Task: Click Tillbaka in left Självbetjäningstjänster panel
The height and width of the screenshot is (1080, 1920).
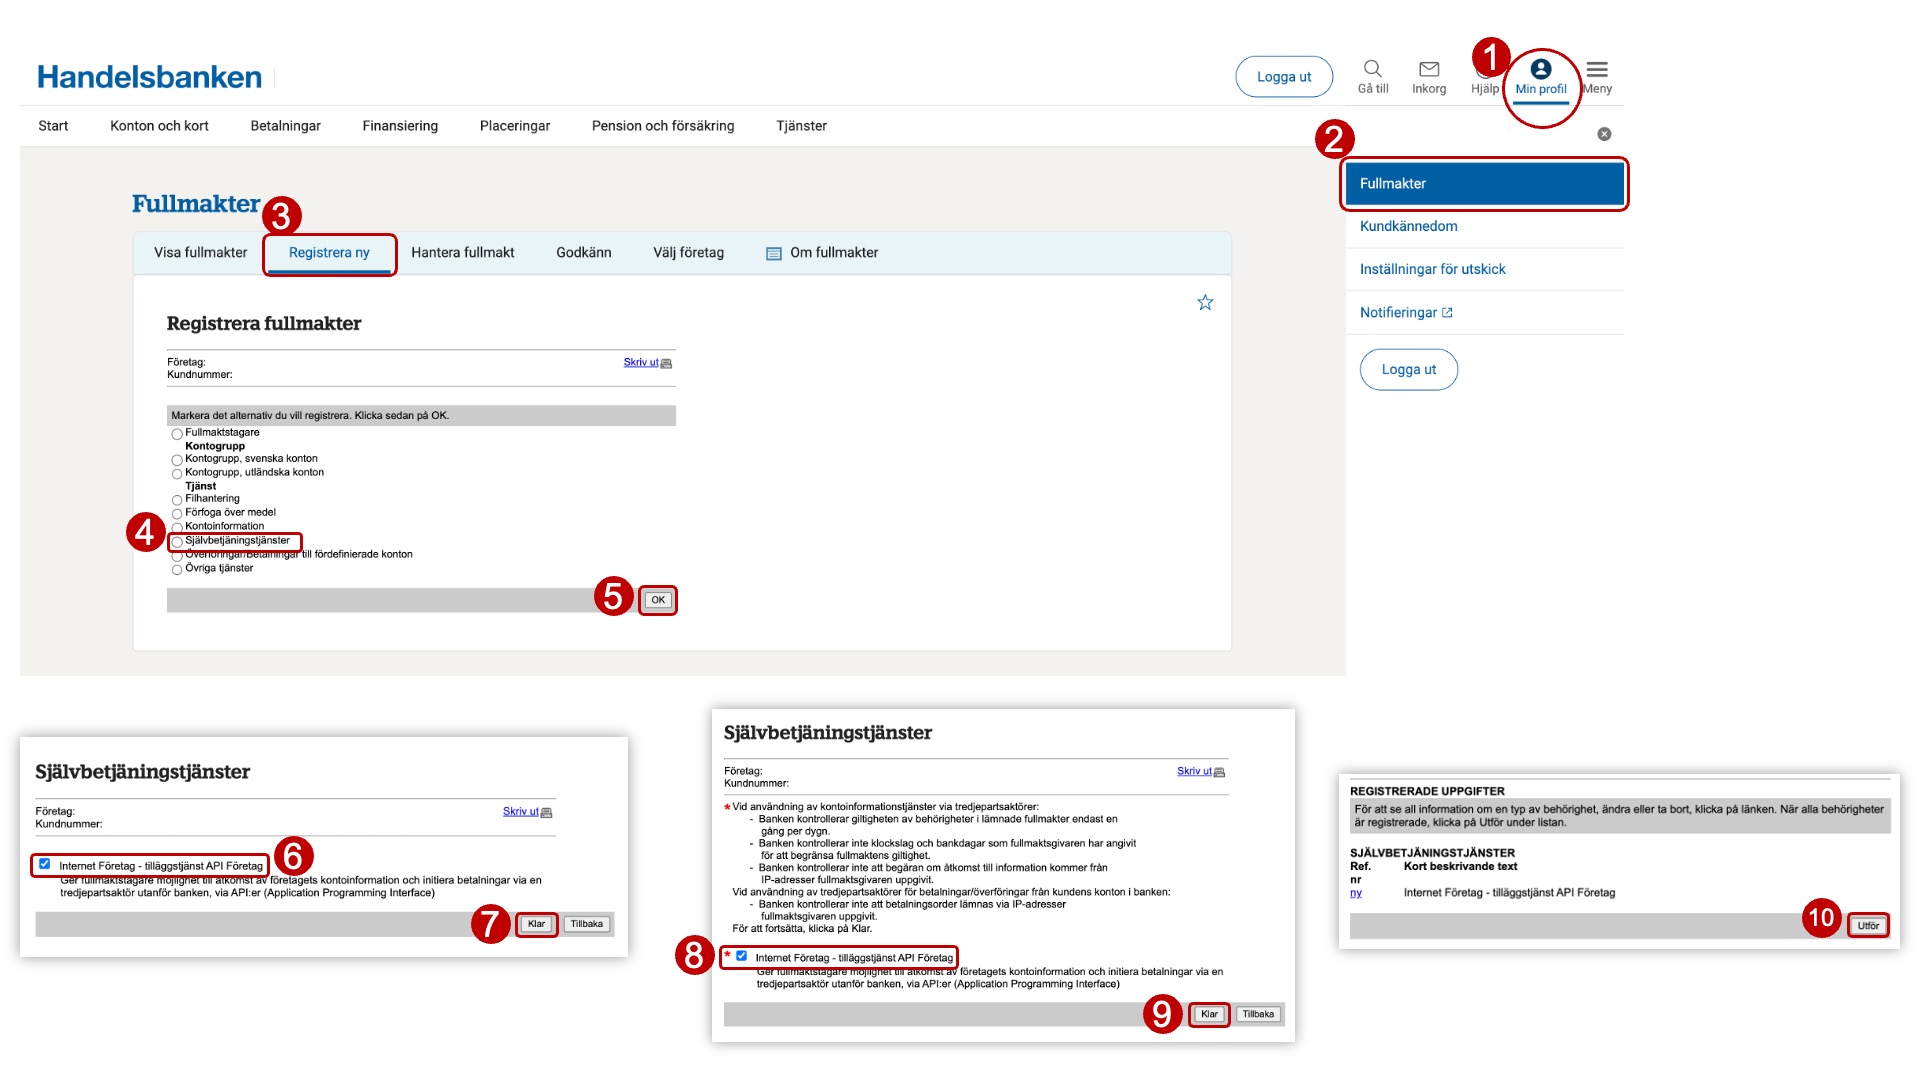Action: 587,924
